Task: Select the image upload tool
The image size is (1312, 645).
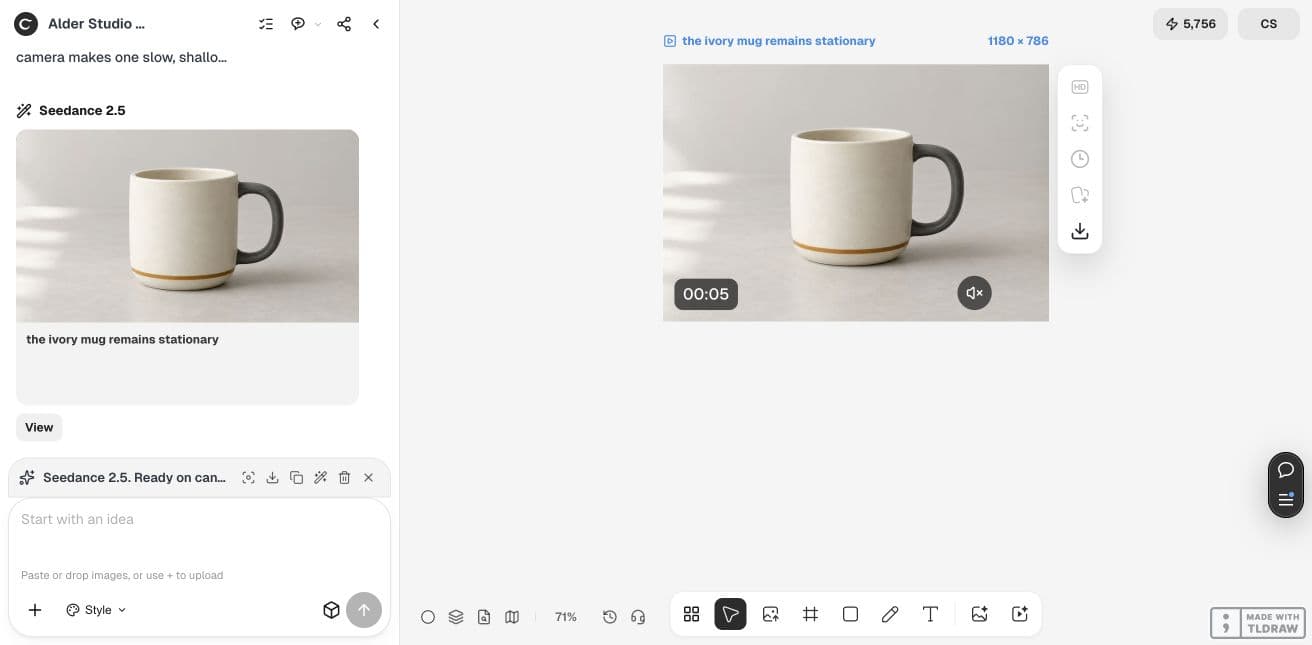Action: click(x=770, y=614)
